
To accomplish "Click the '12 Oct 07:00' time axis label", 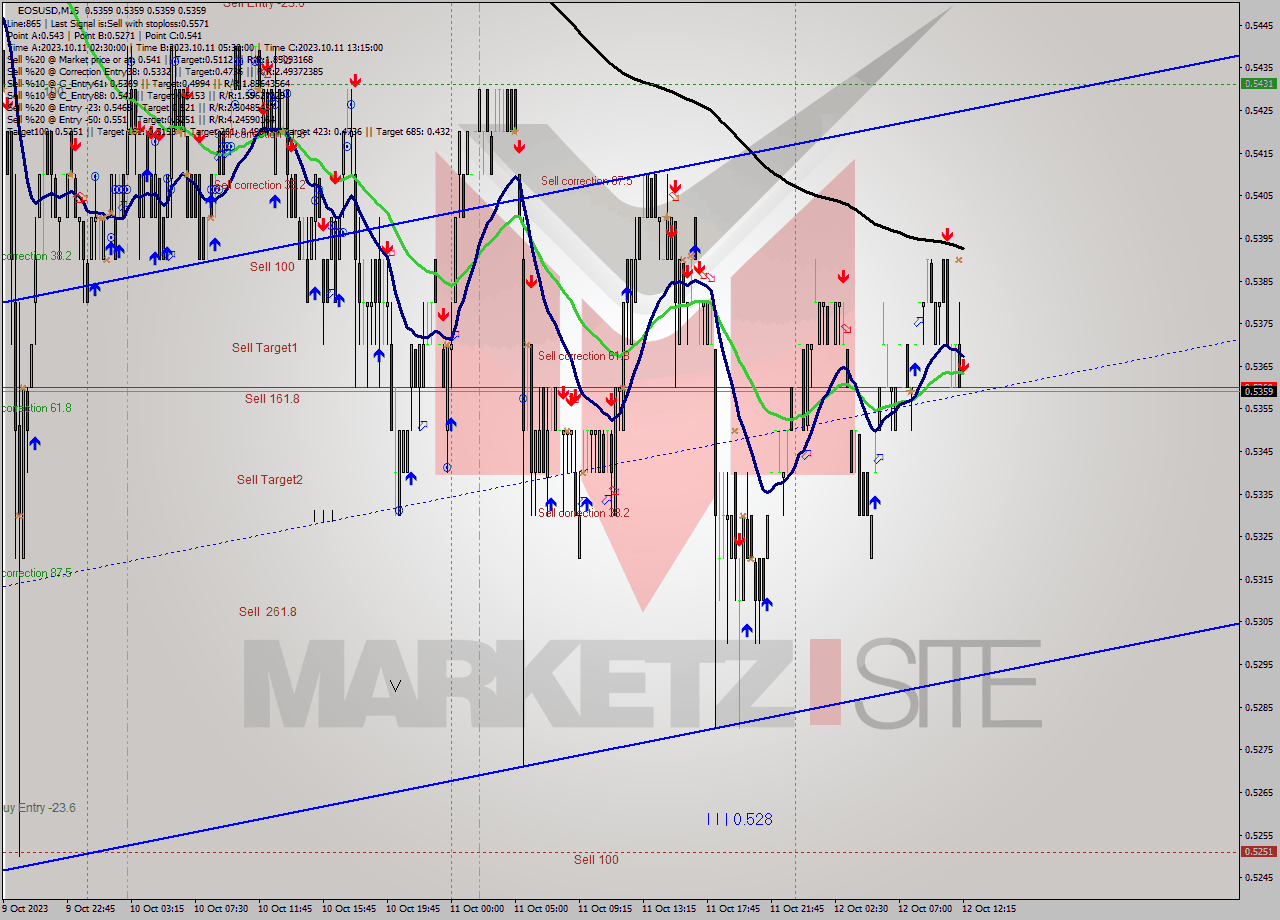I will (x=924, y=909).
